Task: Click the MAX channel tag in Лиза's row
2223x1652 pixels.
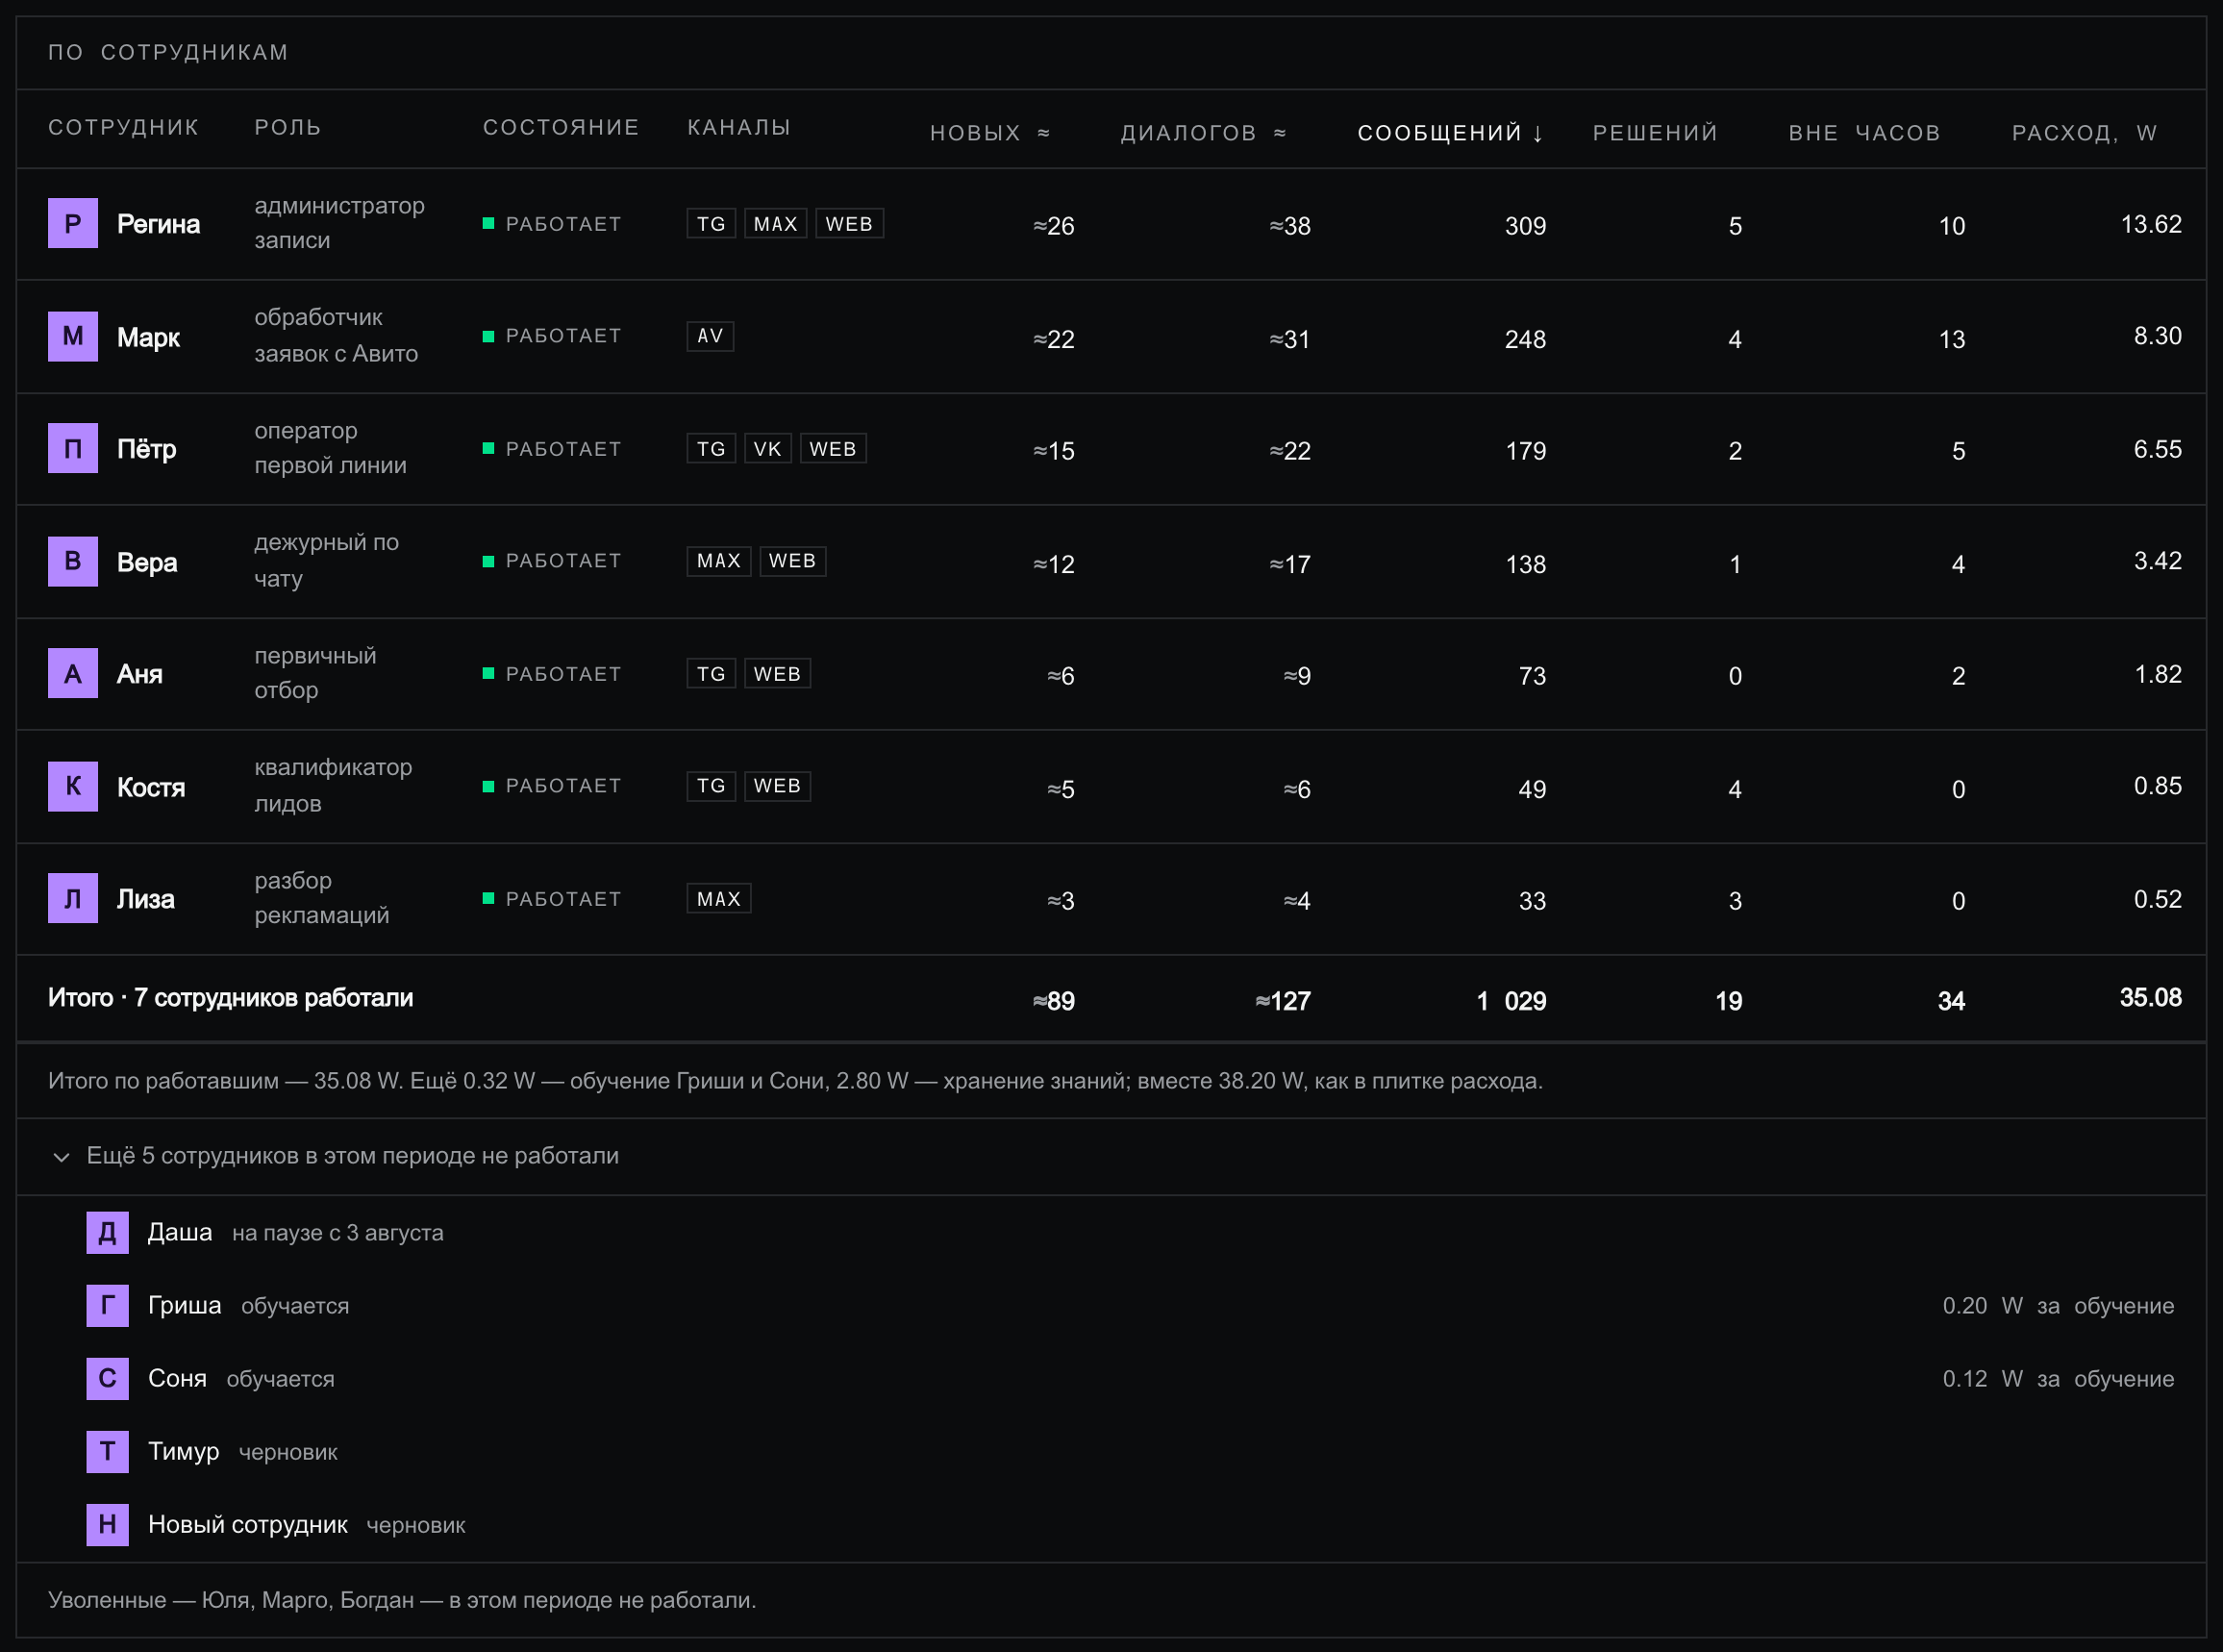Action: pyautogui.click(x=719, y=899)
